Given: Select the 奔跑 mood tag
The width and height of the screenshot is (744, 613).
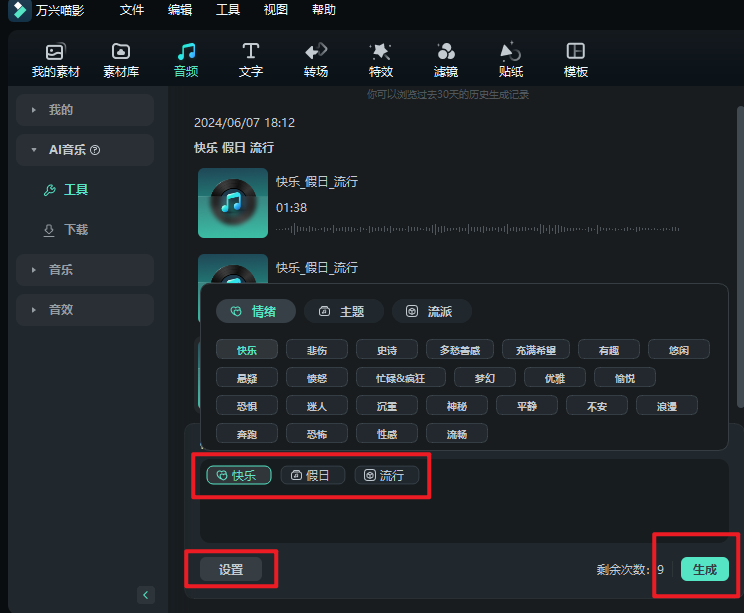Looking at the screenshot, I should [x=247, y=434].
